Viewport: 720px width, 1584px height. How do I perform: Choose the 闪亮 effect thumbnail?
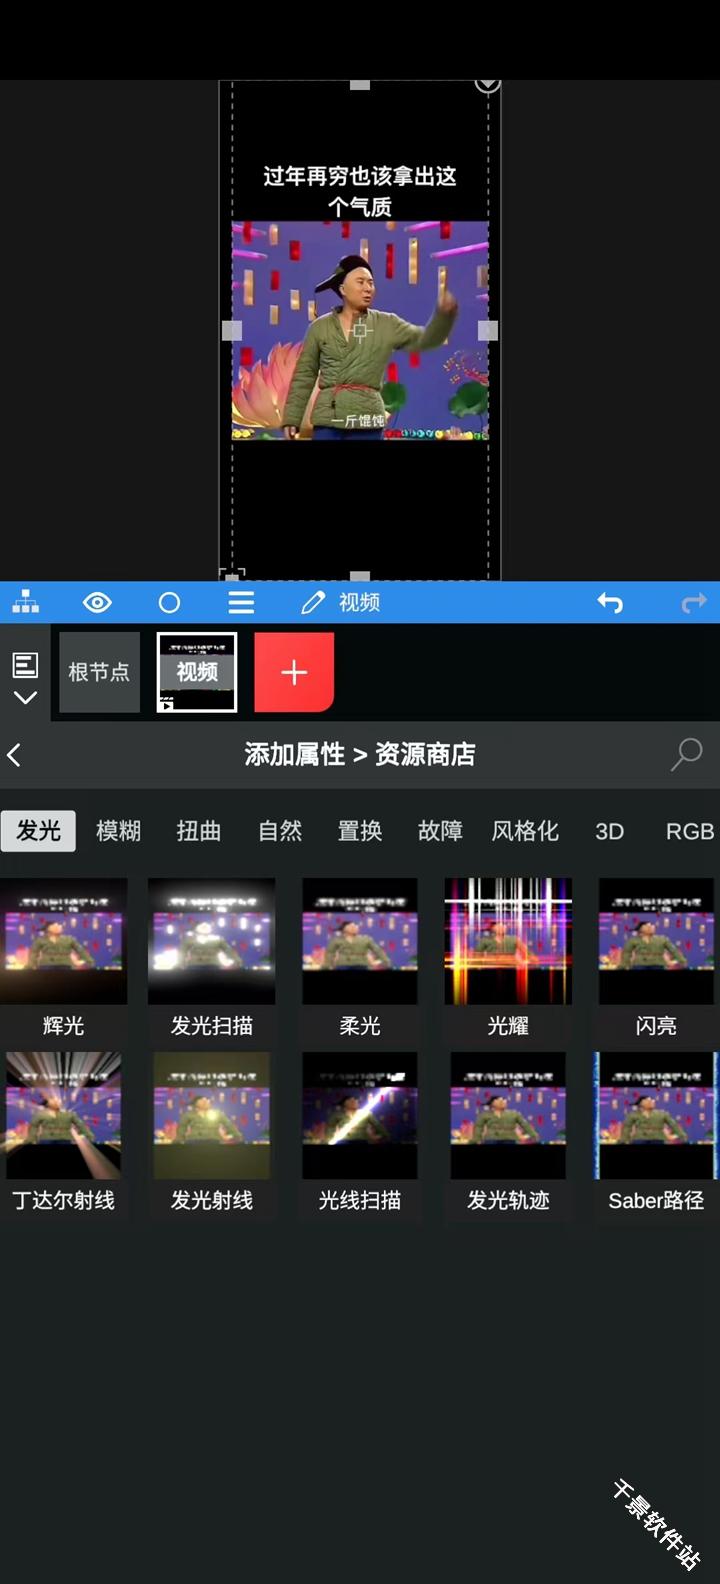click(656, 941)
